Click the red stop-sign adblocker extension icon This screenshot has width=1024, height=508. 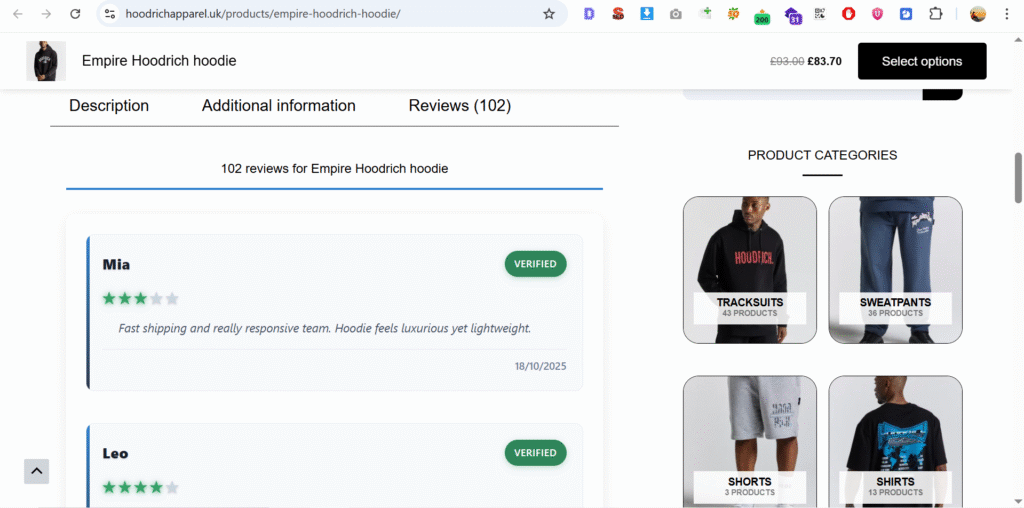click(x=849, y=14)
